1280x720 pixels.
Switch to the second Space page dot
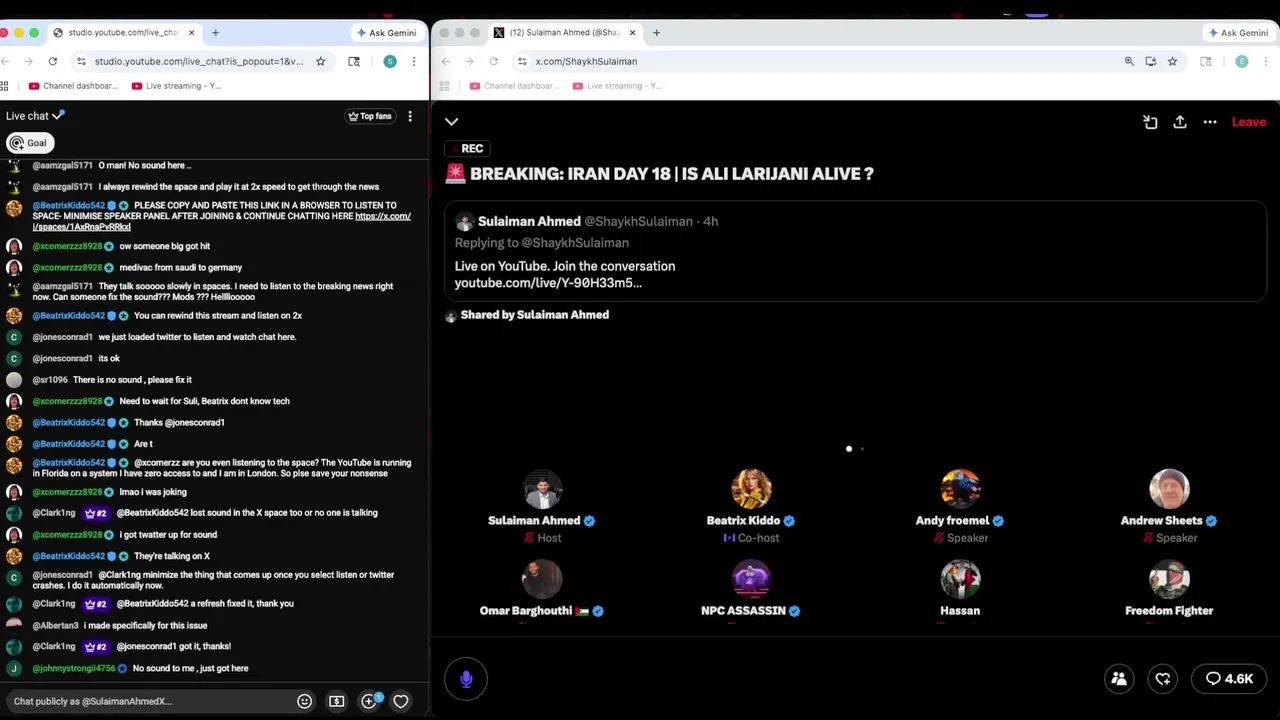coord(862,449)
